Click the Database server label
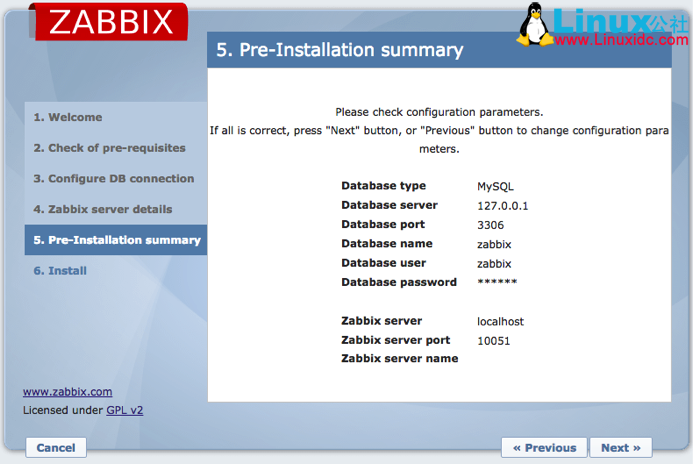This screenshot has width=693, height=465. coord(389,205)
